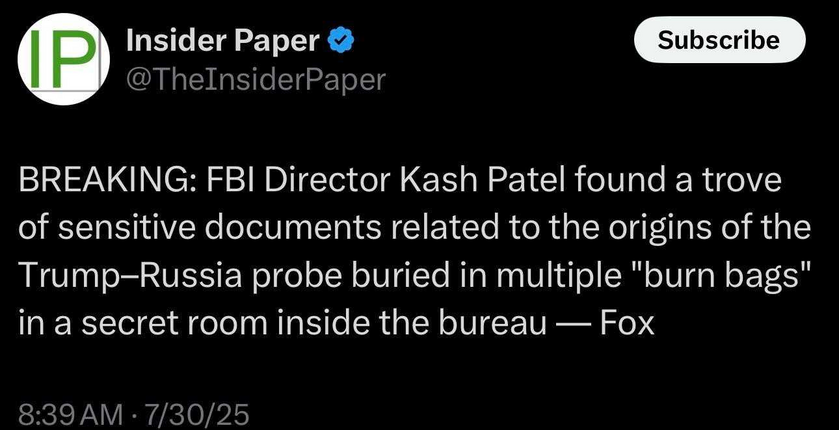Viewport: 839px width, 430px height.
Task: Open the Insider Paper display name
Action: tap(222, 41)
